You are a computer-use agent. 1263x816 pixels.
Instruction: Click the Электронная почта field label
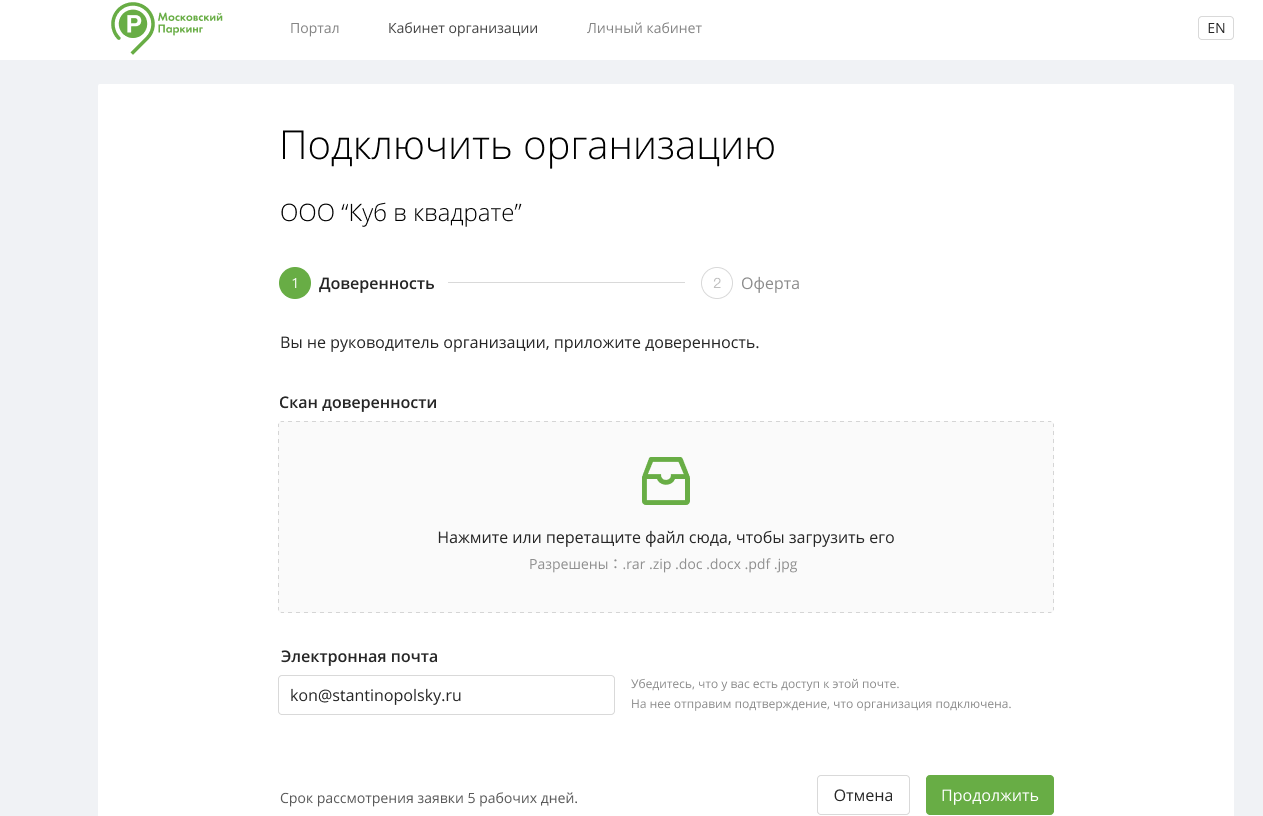359,656
